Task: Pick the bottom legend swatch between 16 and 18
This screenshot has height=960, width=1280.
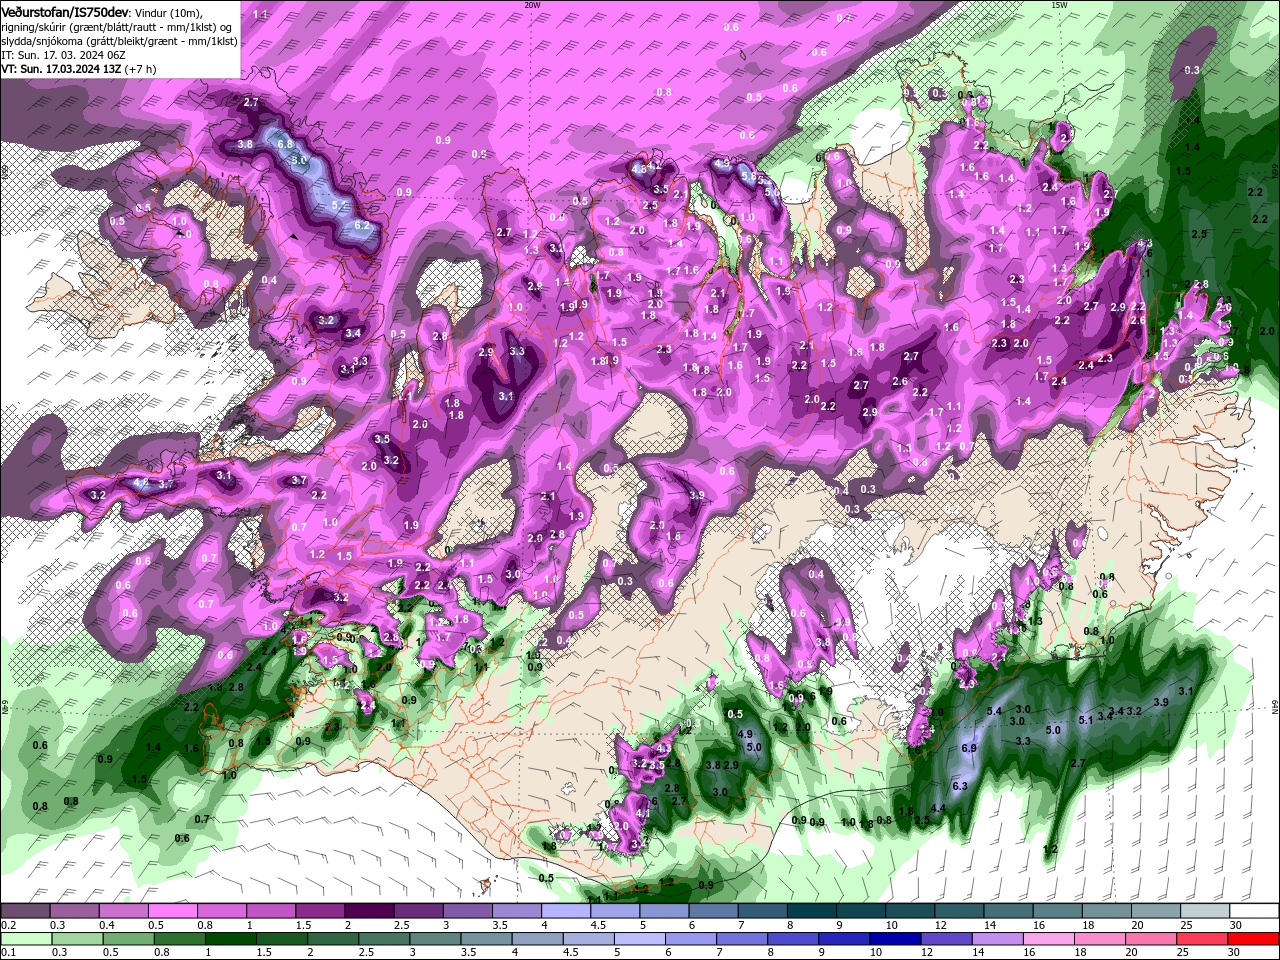Action: [1047, 939]
